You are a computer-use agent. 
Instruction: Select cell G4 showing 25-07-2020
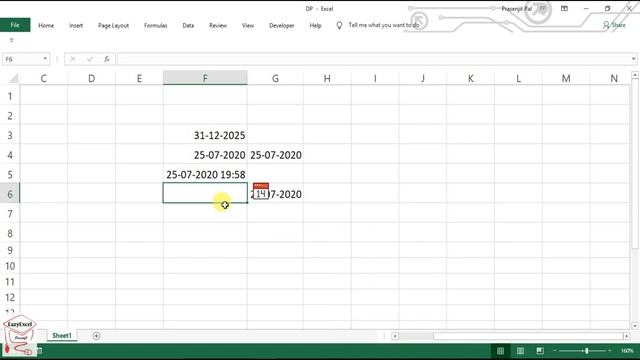pos(276,155)
